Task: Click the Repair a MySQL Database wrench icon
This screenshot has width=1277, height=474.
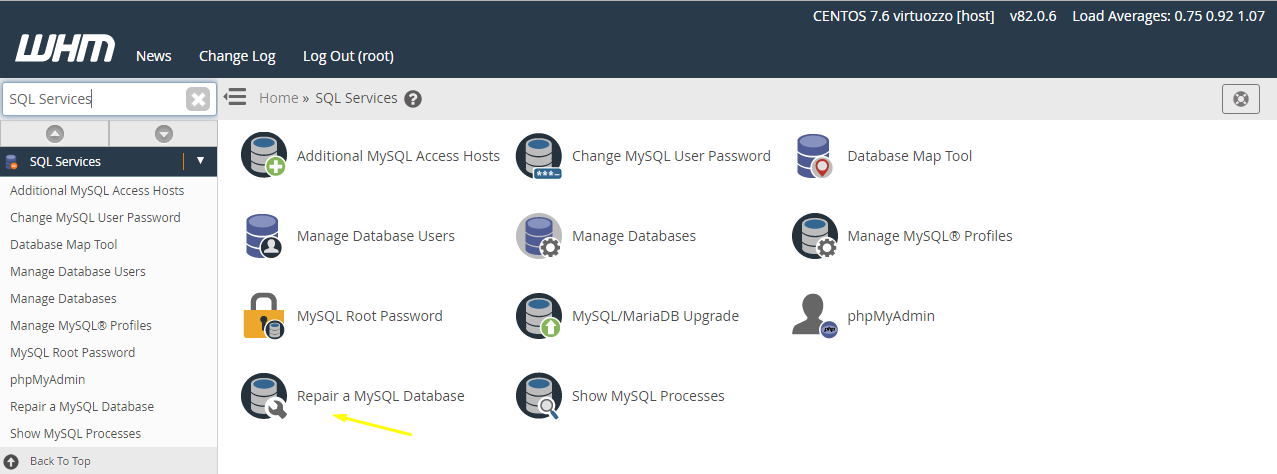Action: [x=264, y=396]
